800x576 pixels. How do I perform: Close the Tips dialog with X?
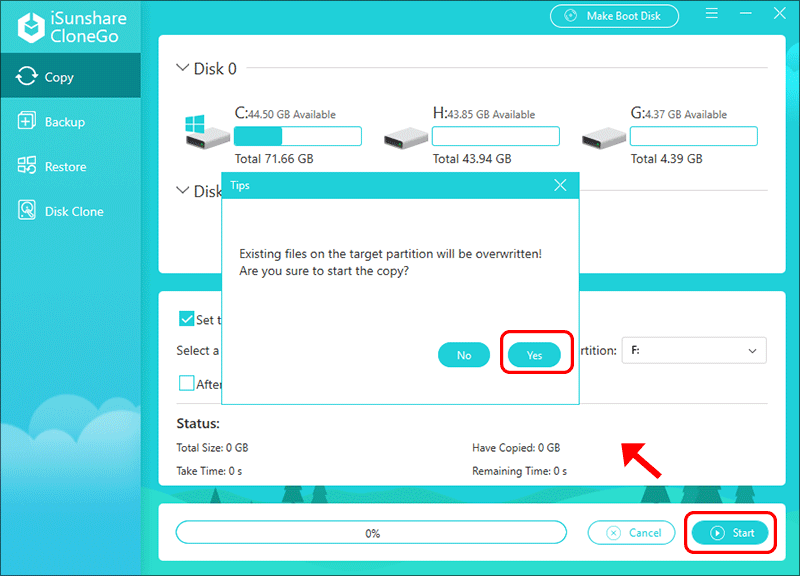pos(560,185)
